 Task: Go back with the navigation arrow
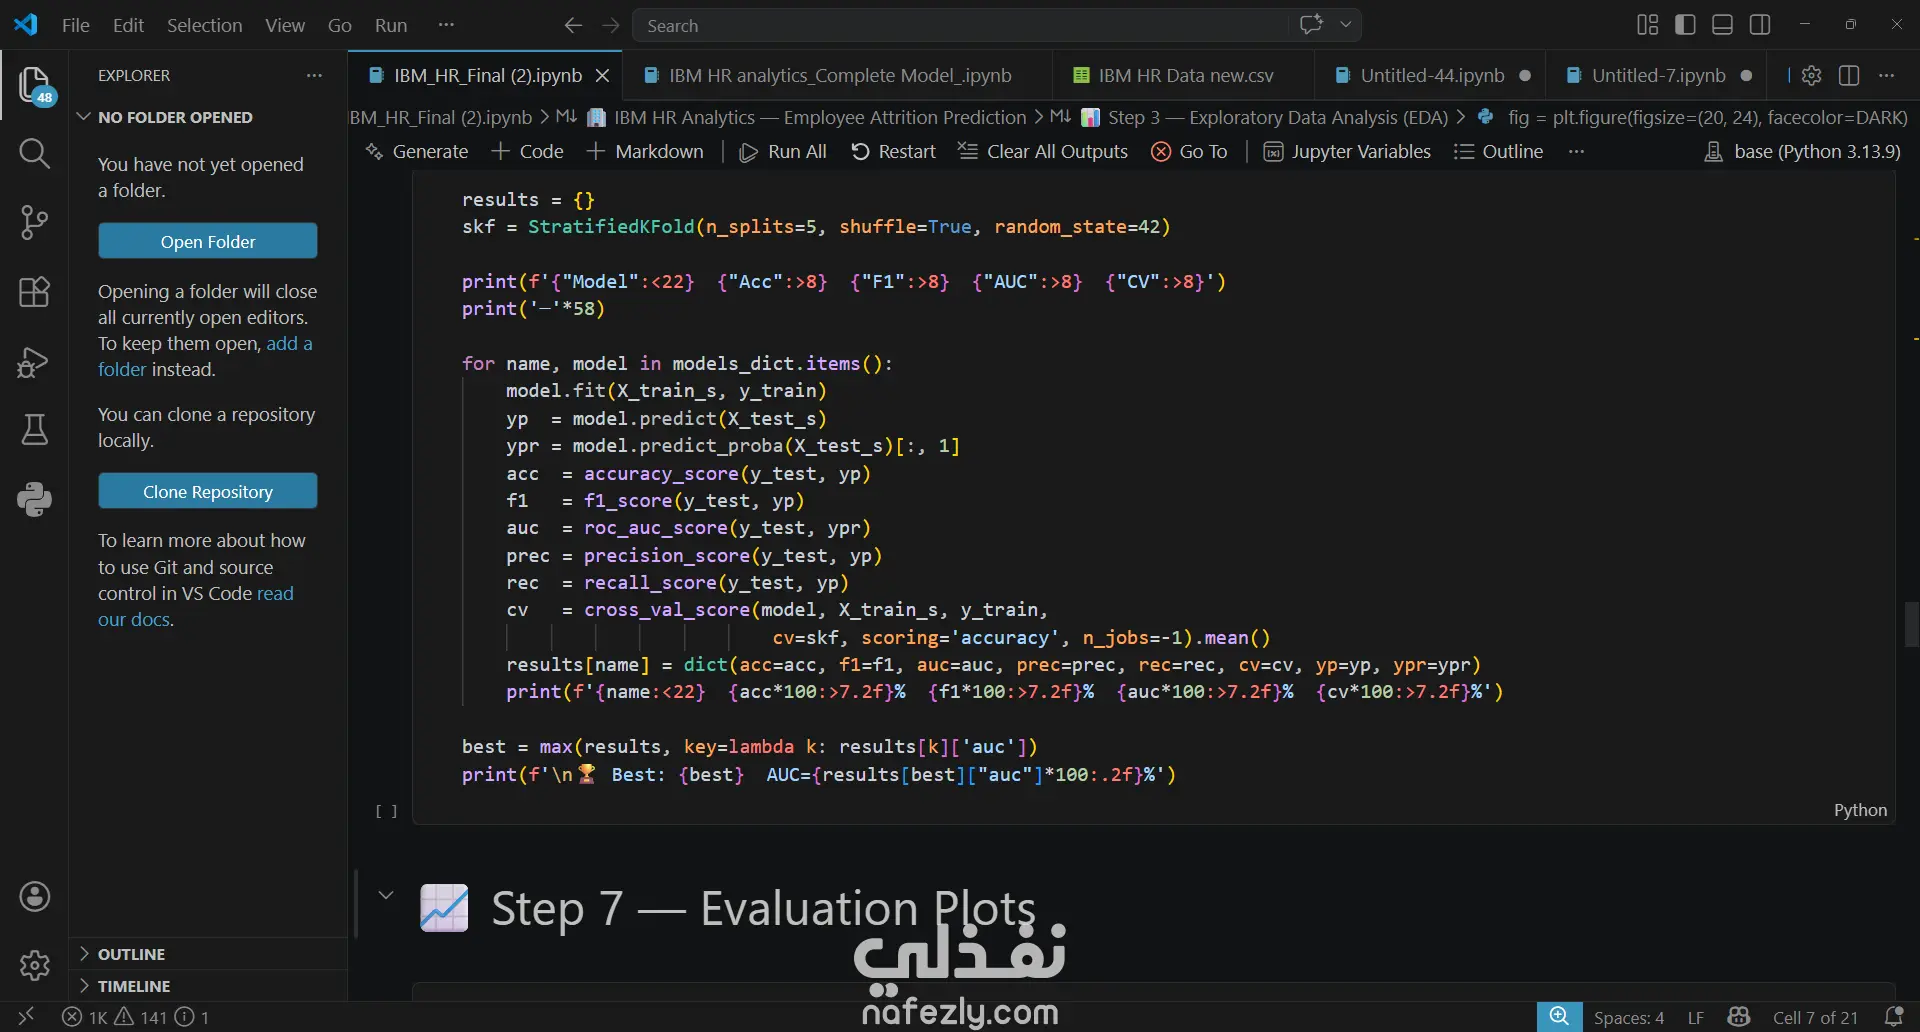tap(573, 25)
